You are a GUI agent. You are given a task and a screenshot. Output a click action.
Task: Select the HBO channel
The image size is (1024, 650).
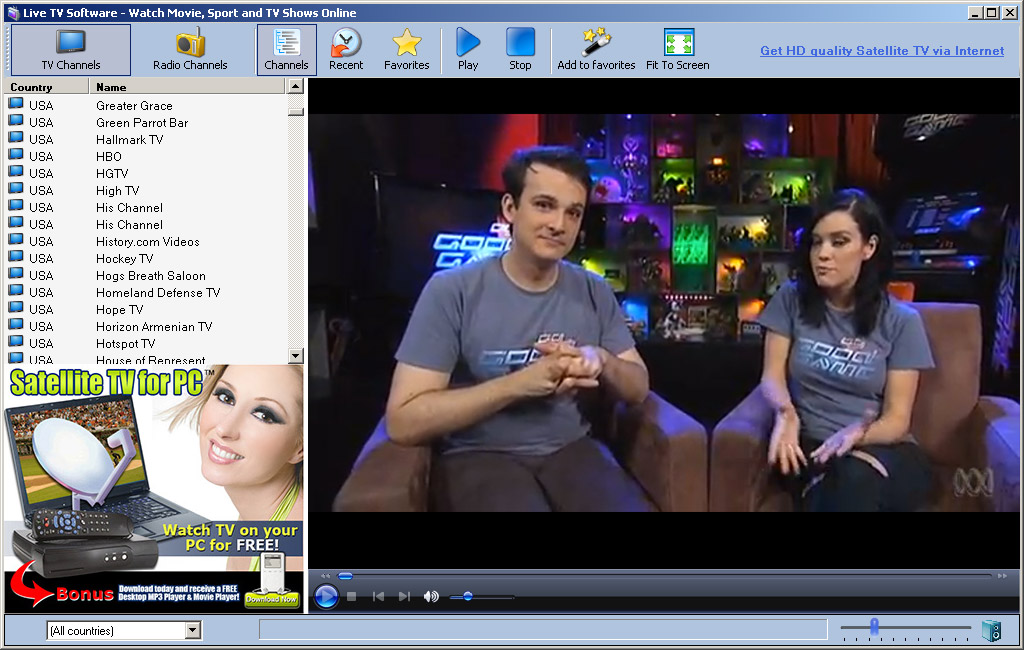108,157
